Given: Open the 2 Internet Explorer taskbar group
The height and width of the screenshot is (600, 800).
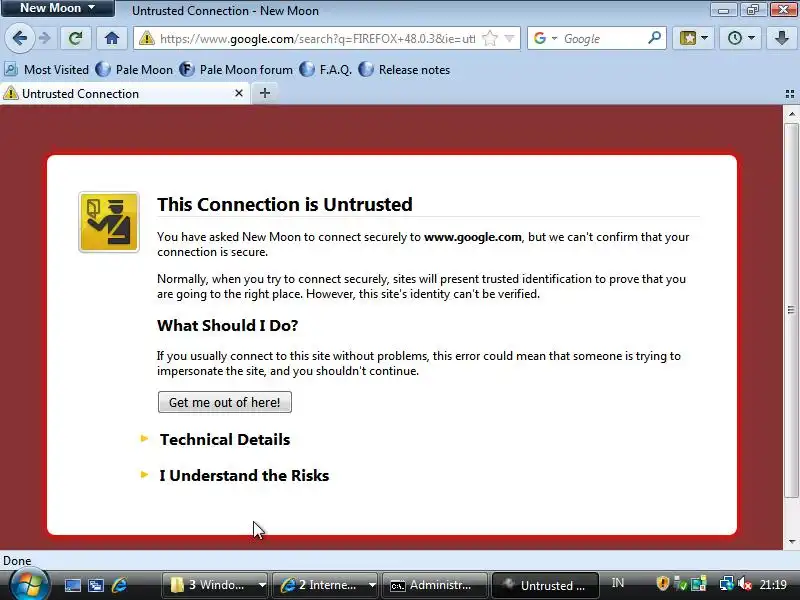Looking at the screenshot, I should point(327,585).
